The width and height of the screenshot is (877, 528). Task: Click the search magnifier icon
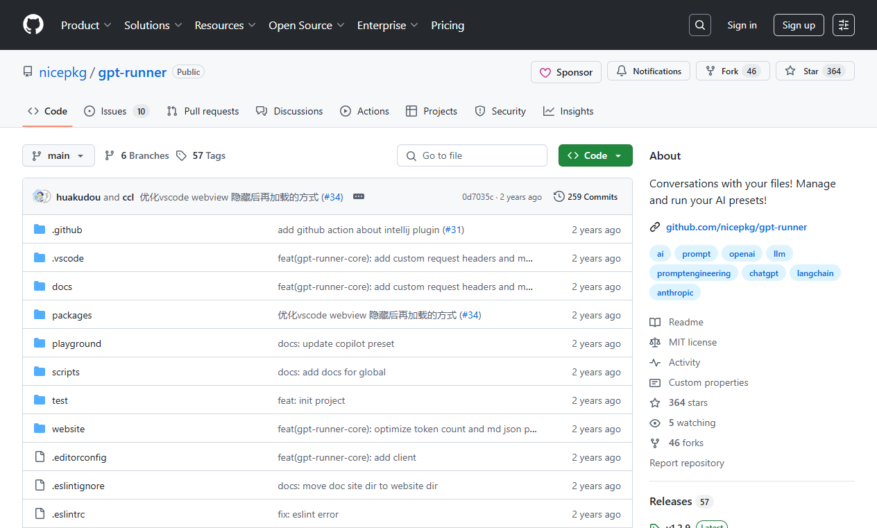click(700, 25)
